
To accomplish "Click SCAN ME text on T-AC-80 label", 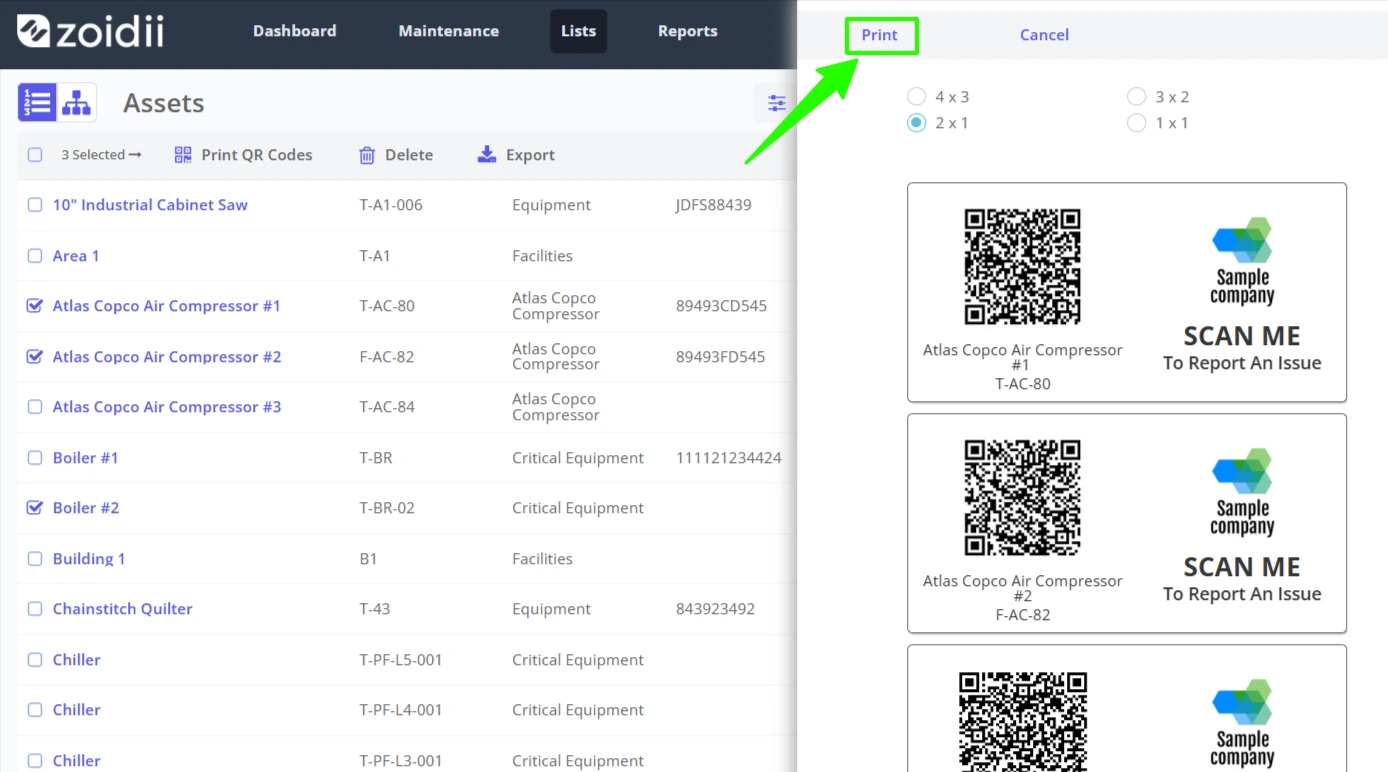I will [x=1242, y=336].
